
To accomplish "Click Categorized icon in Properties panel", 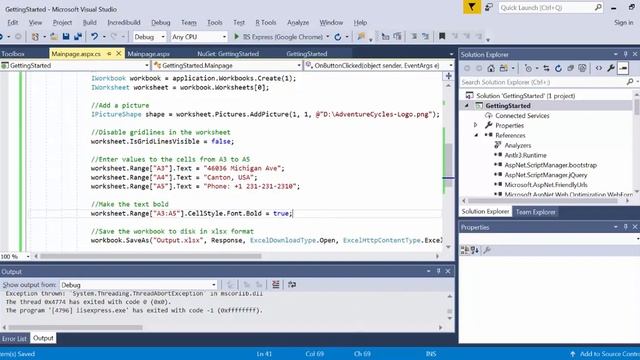I will coord(464,250).
